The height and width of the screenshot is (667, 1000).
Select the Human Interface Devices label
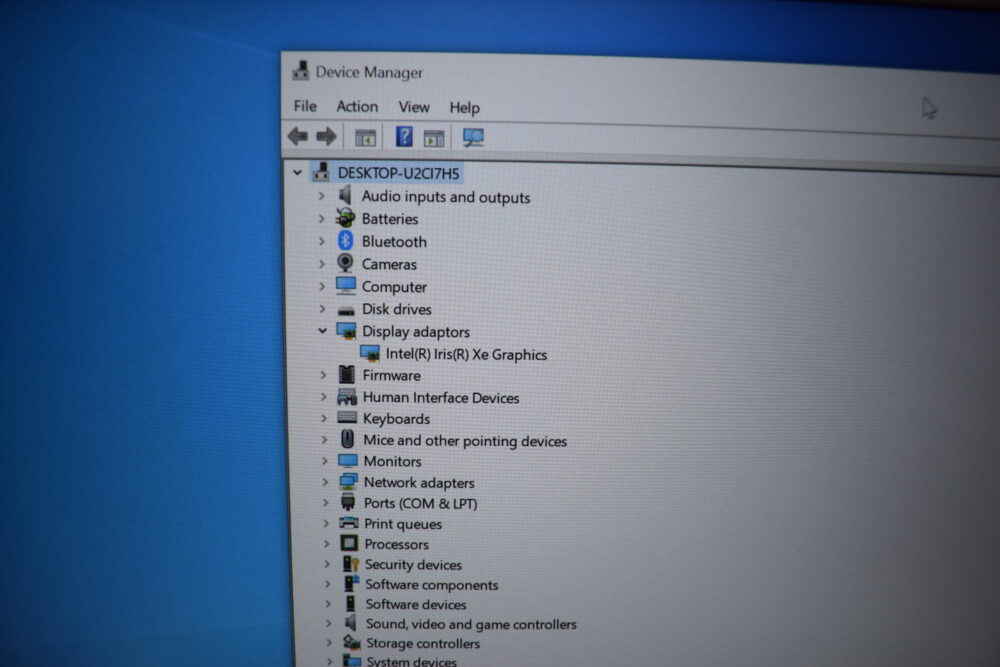[441, 397]
